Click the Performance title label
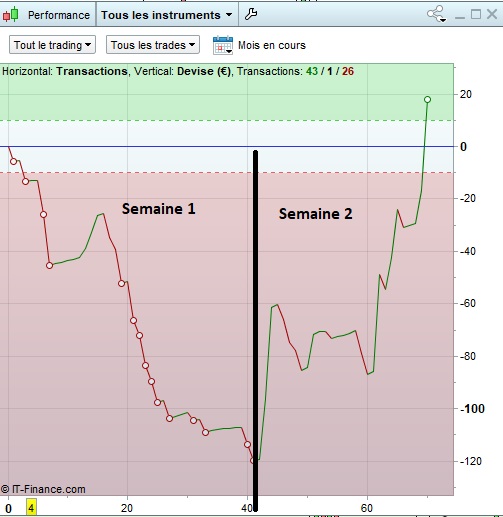The height and width of the screenshot is (517, 503). tap(59, 15)
